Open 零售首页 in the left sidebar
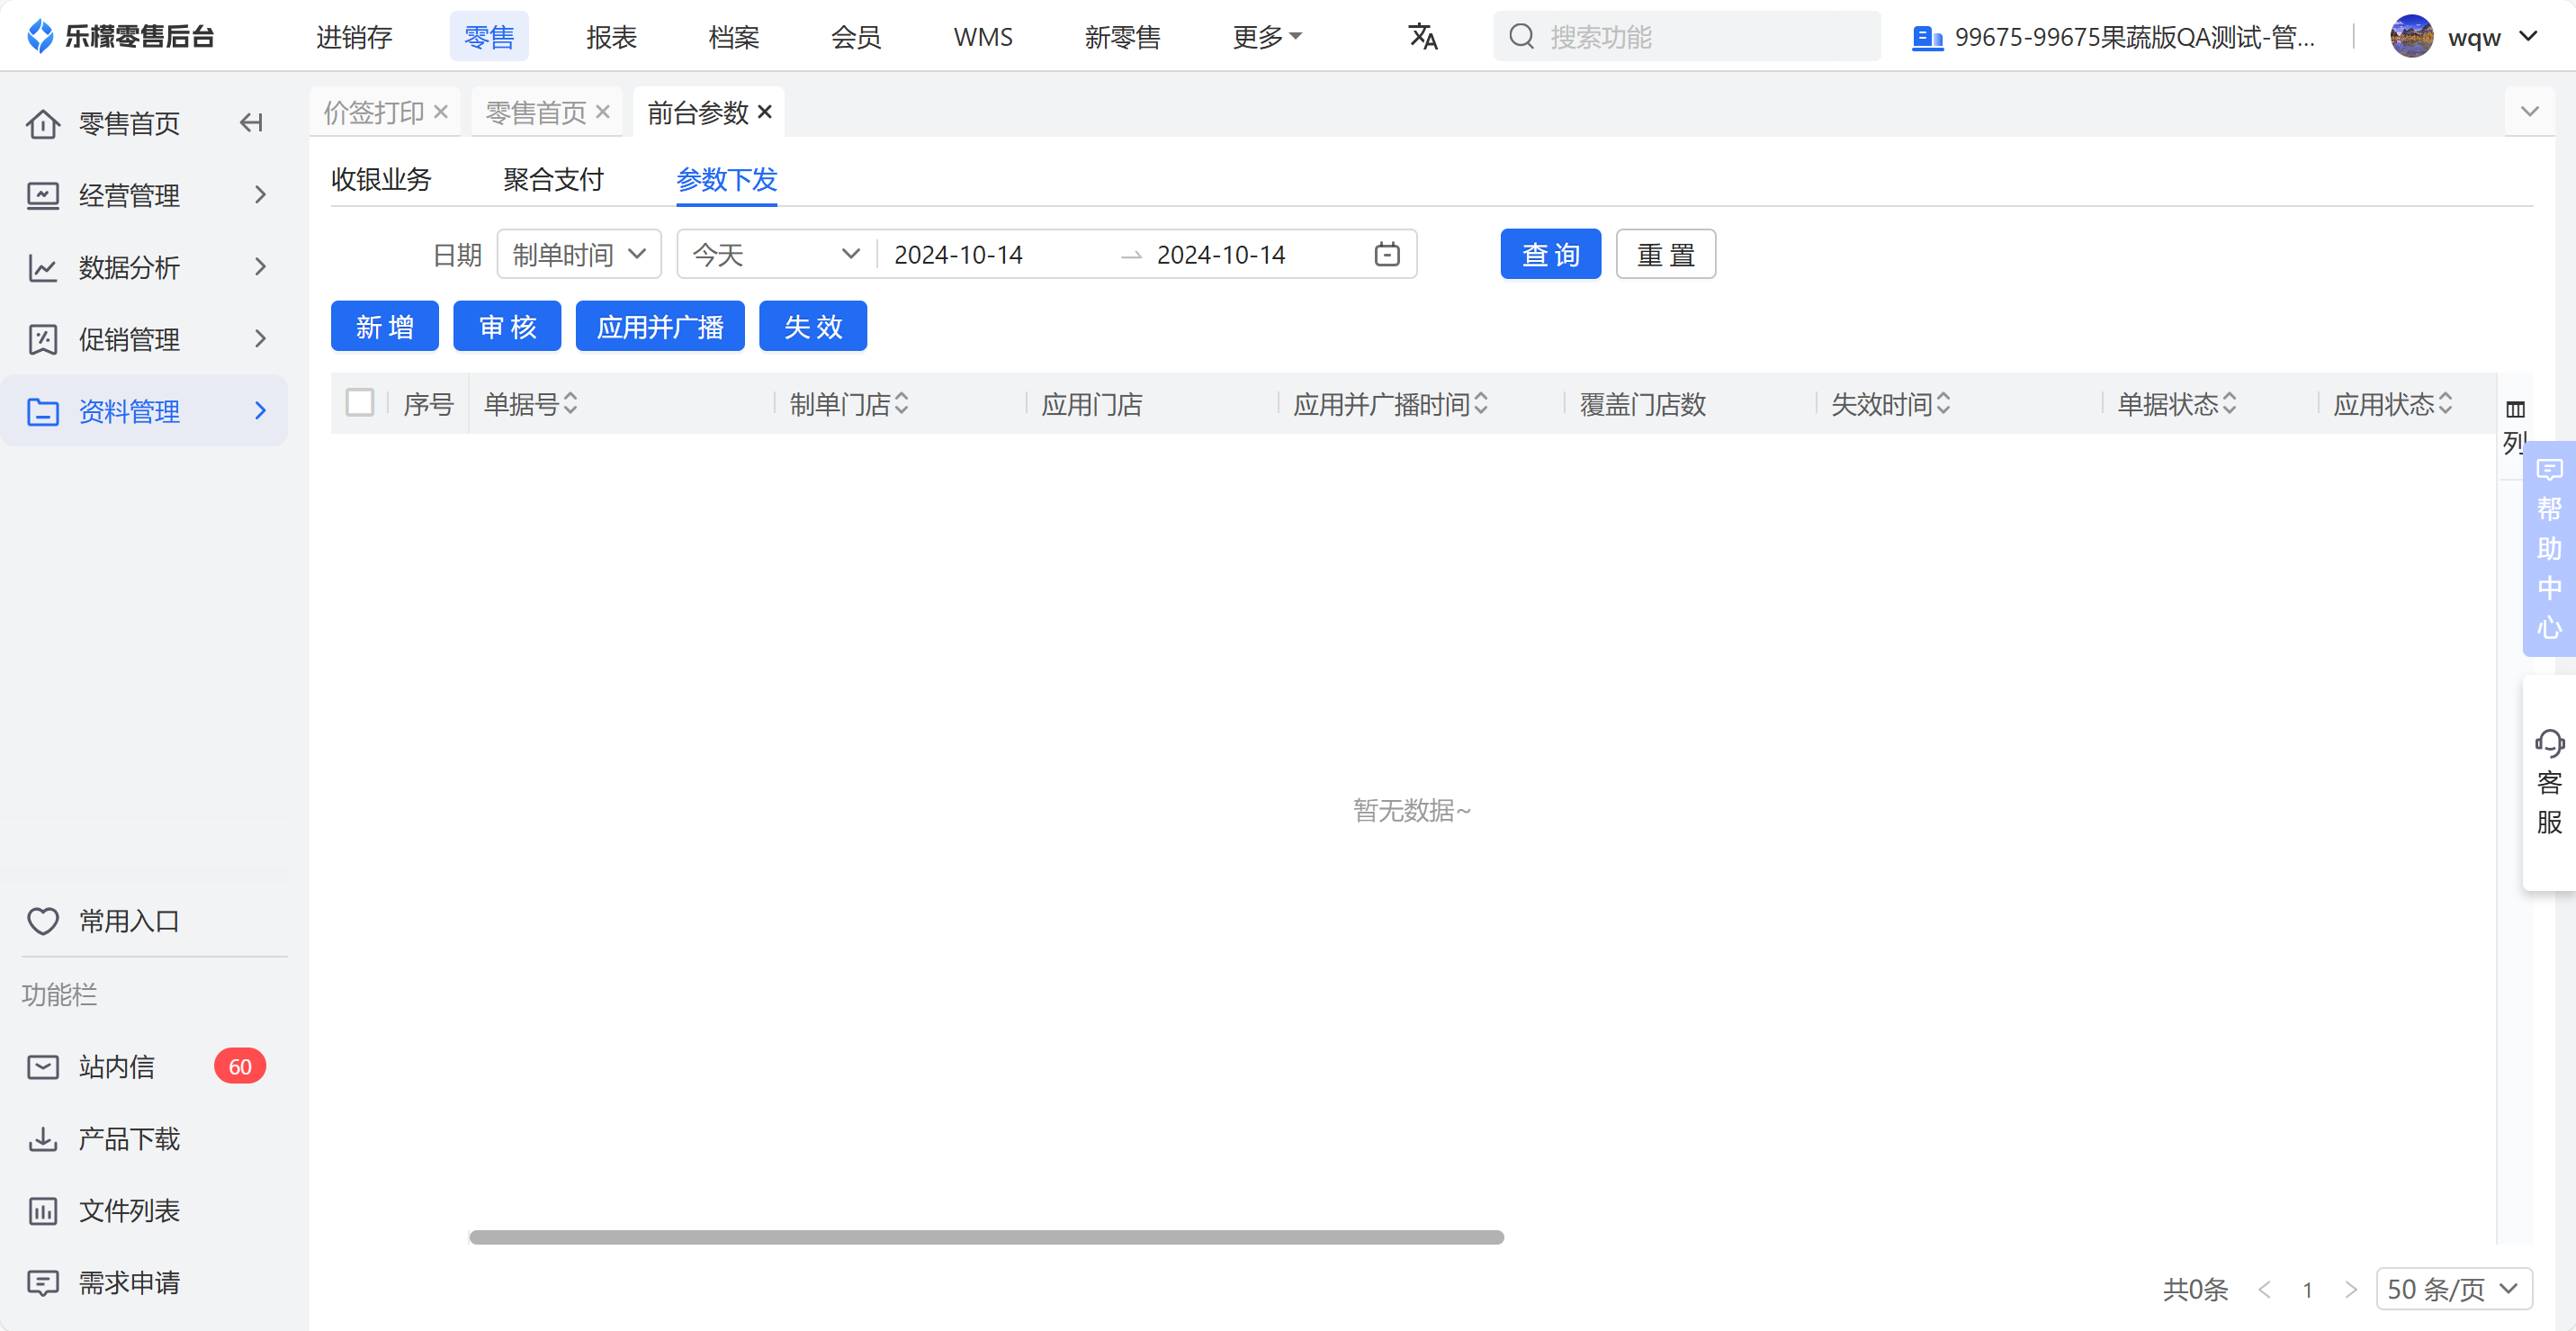 (129, 123)
